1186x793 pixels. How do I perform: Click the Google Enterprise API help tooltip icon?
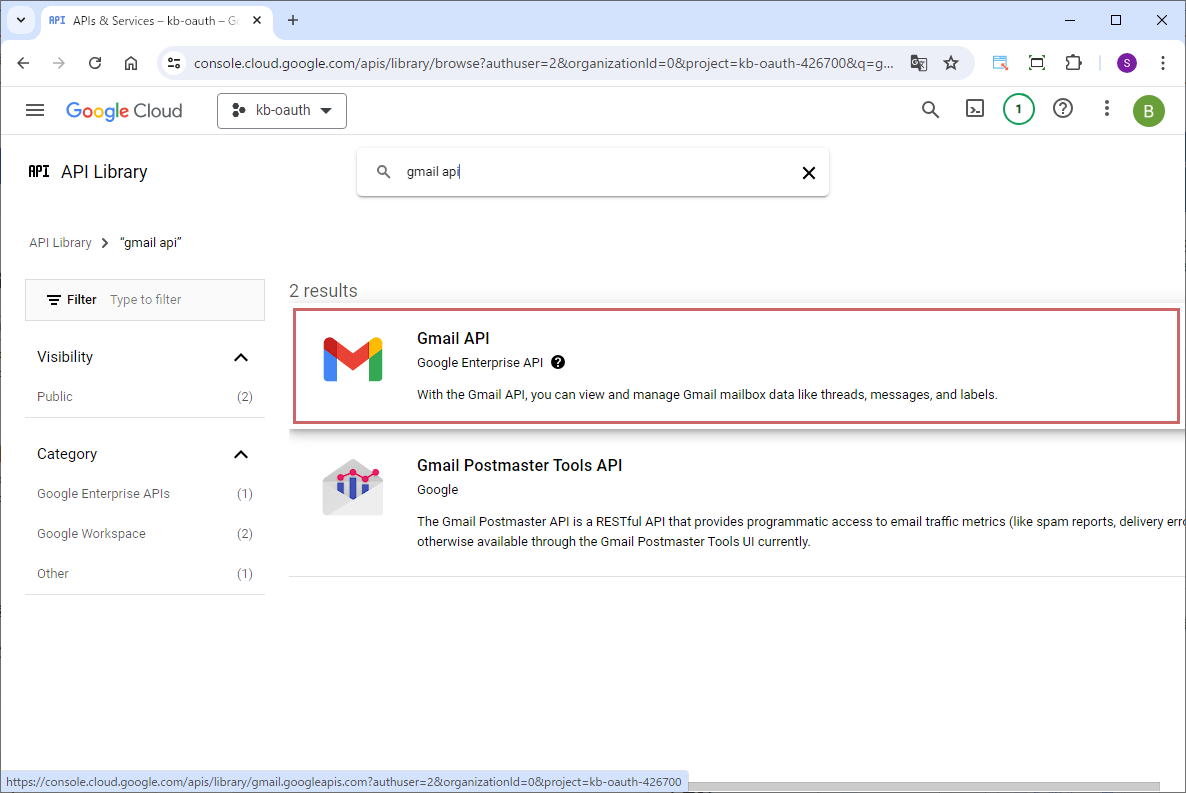pyautogui.click(x=558, y=363)
